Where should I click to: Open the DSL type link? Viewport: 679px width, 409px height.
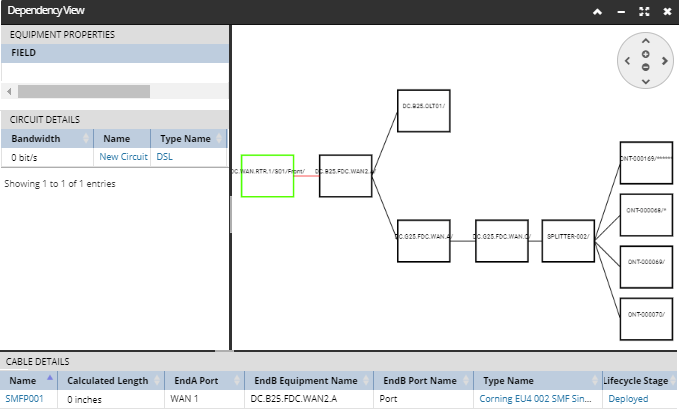point(165,157)
